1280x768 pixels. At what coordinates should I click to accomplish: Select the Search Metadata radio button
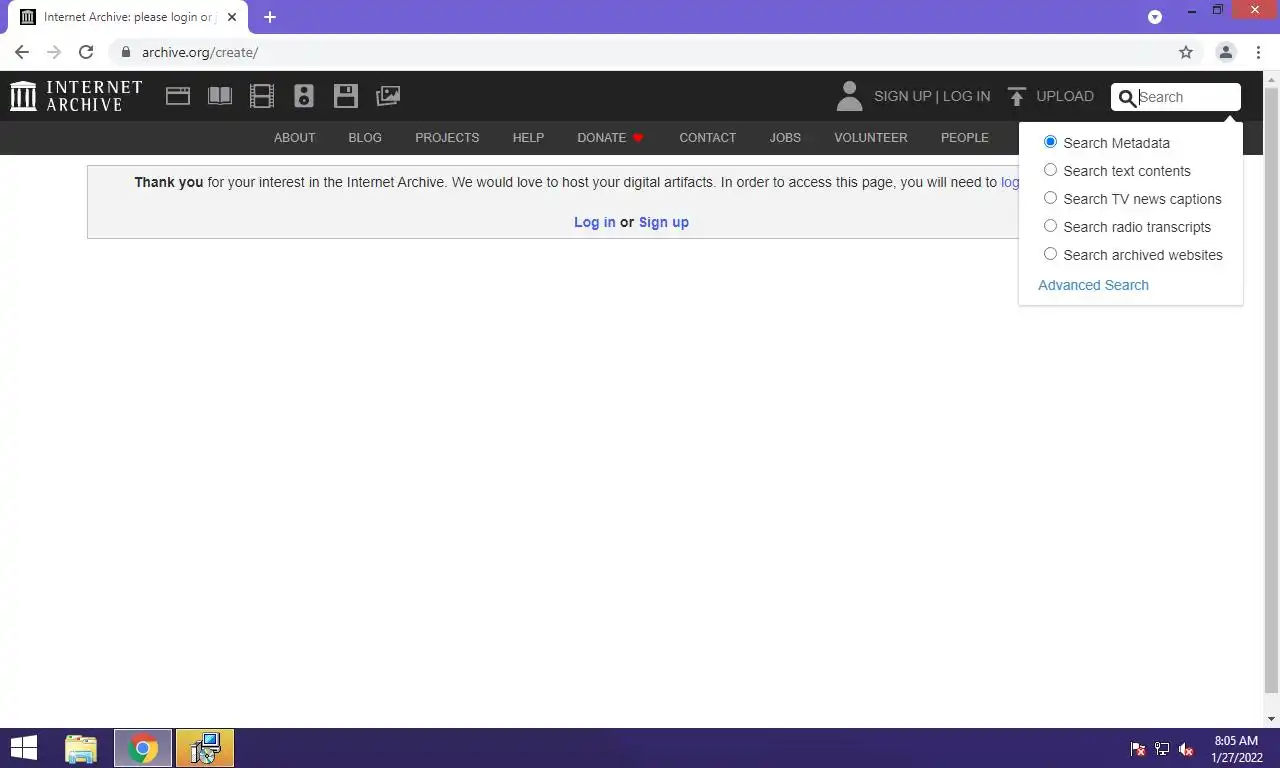(1050, 142)
